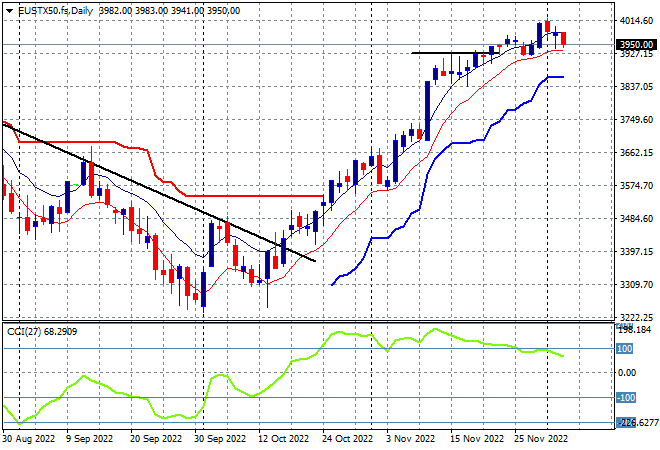Click the 3 Nov 2022 date label
Screen dimensions: 660x450
pos(410,439)
